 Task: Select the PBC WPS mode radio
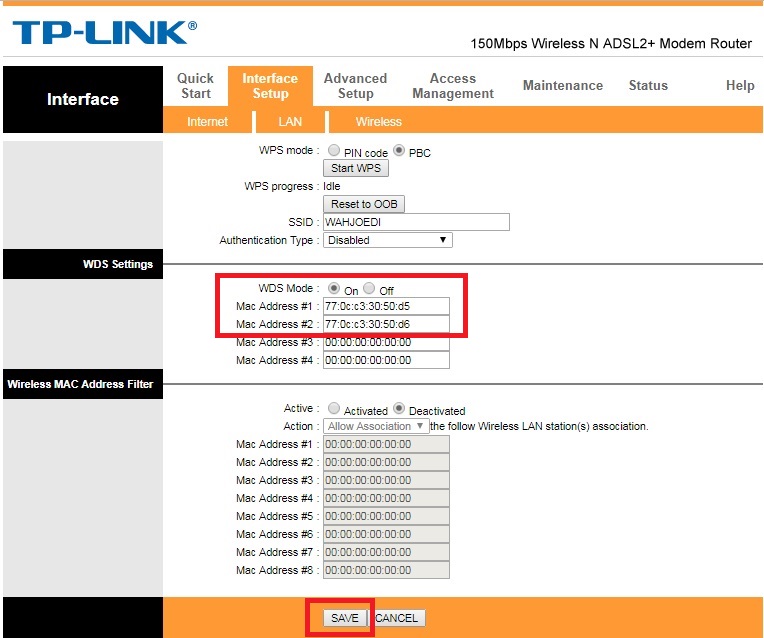tap(399, 150)
